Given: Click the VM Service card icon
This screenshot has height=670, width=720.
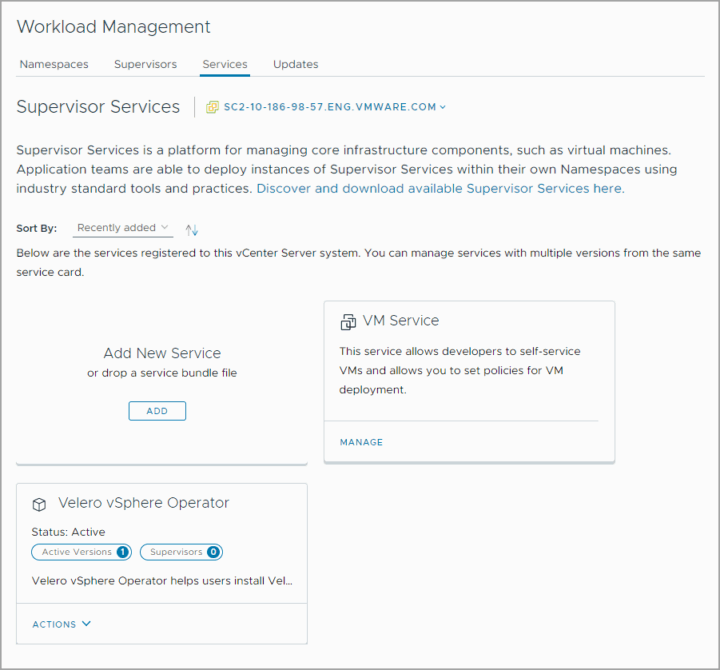Looking at the screenshot, I should point(348,321).
